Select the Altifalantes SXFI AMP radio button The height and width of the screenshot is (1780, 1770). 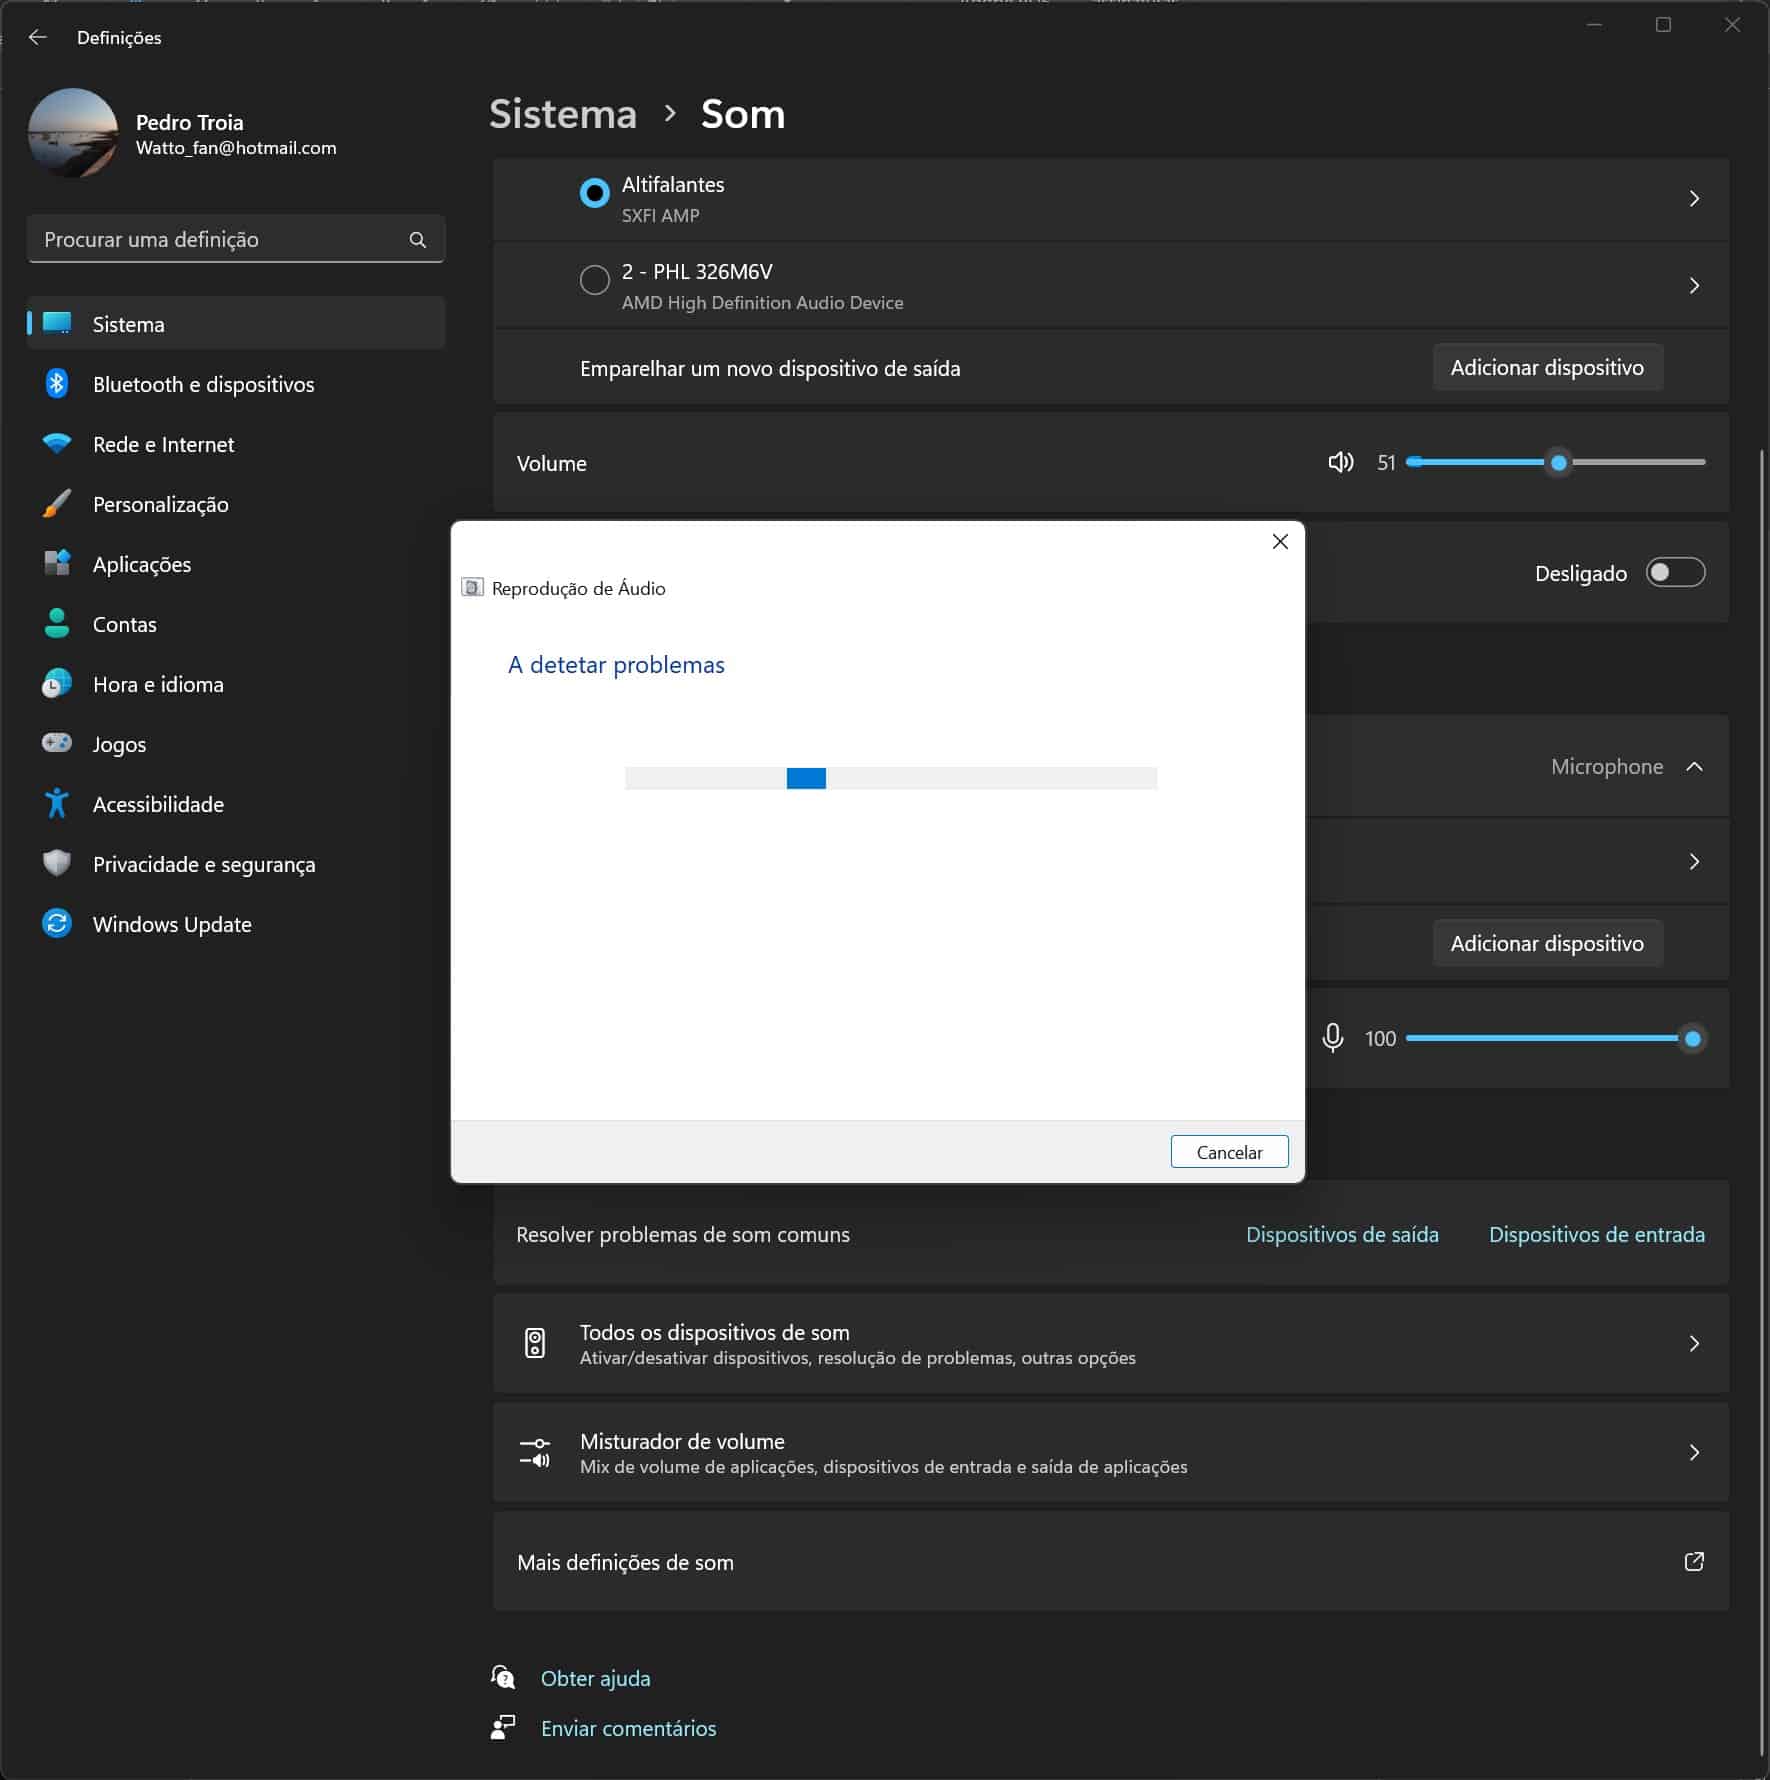point(595,193)
